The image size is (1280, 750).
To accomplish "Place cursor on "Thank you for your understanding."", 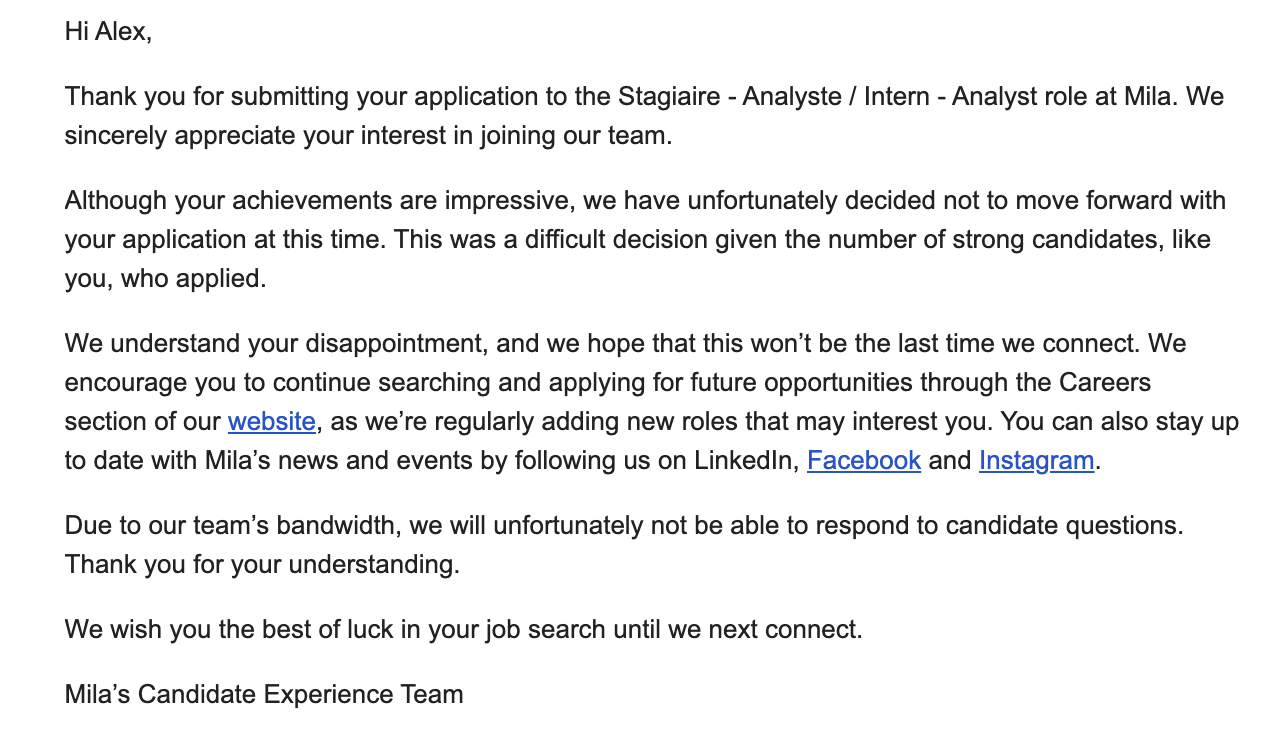I will click(x=262, y=565).
